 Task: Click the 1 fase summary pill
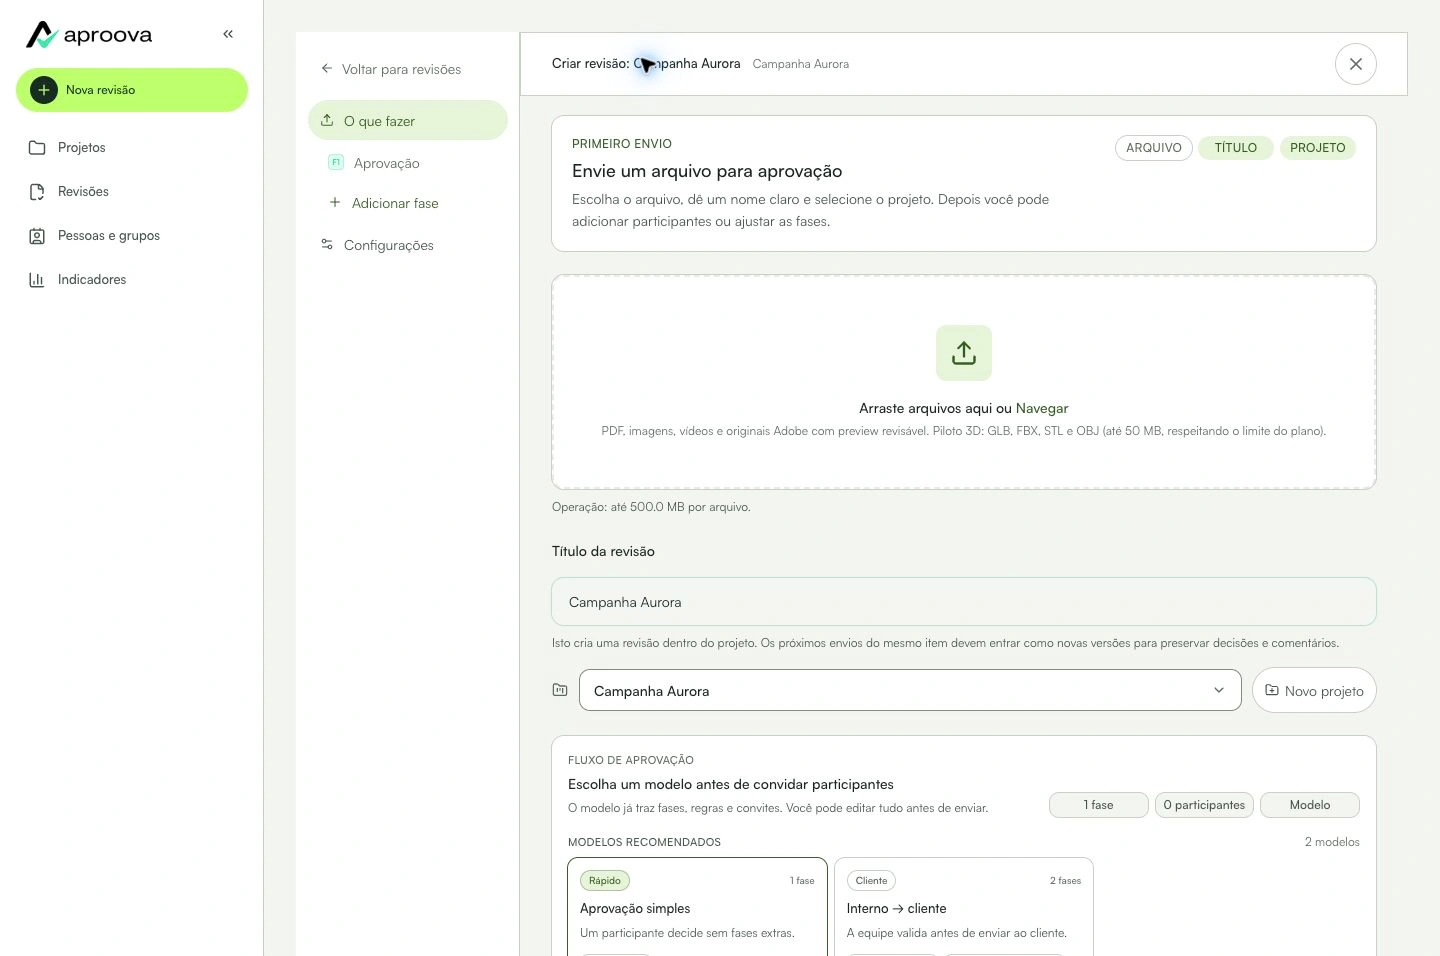1099,805
